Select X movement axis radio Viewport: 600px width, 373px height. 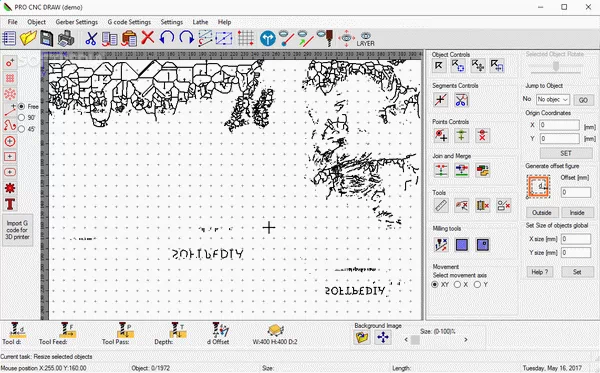(457, 285)
